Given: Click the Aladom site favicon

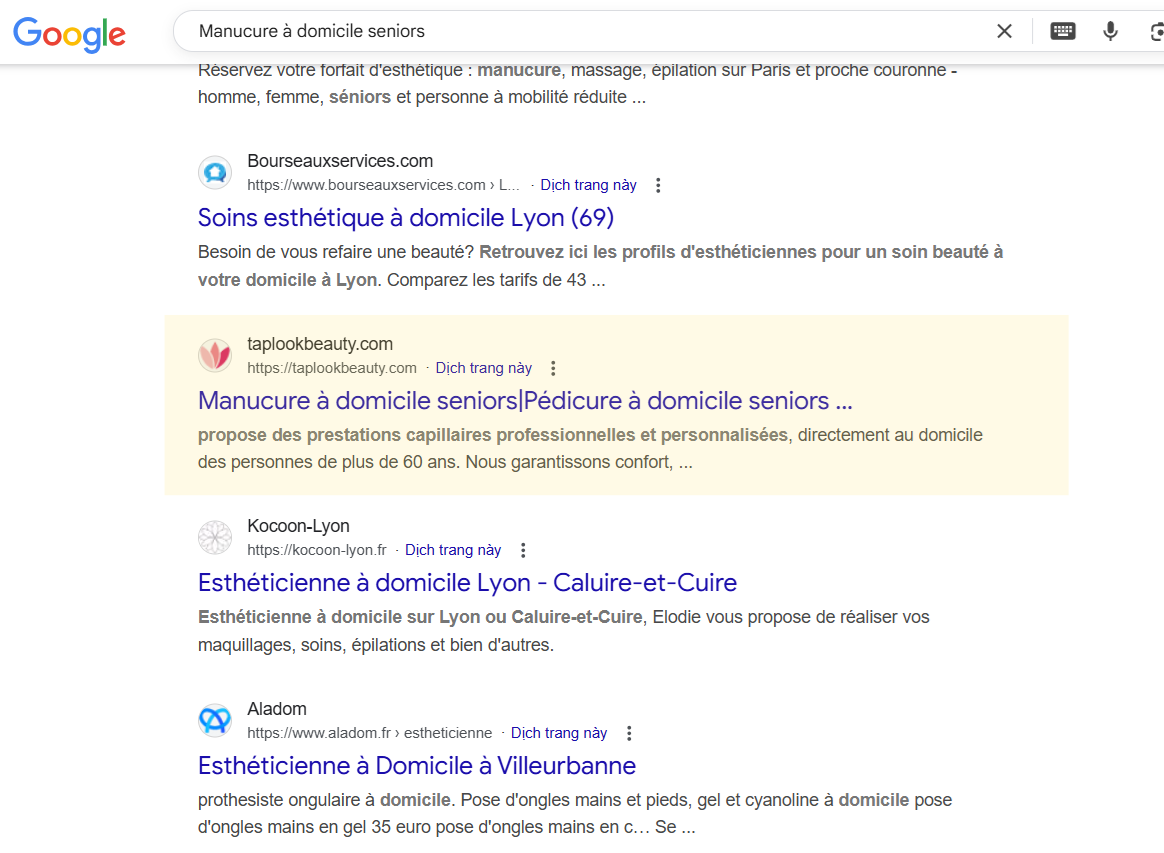Looking at the screenshot, I should (215, 721).
